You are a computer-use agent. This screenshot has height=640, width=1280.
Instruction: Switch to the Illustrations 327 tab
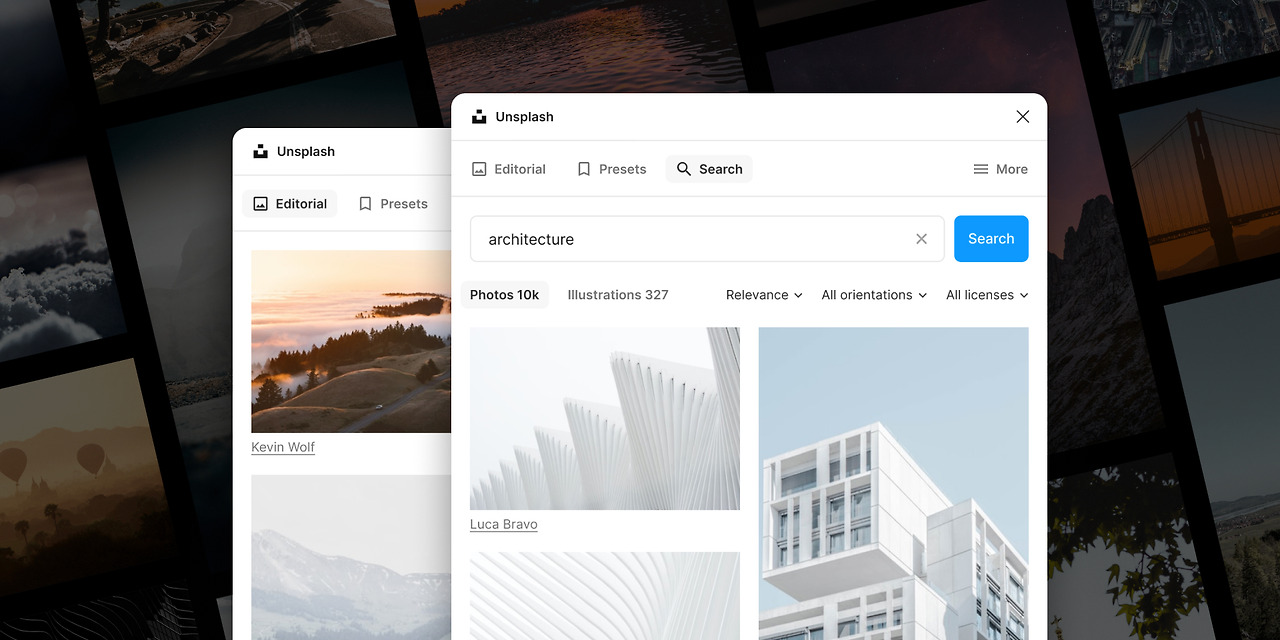pyautogui.click(x=618, y=295)
